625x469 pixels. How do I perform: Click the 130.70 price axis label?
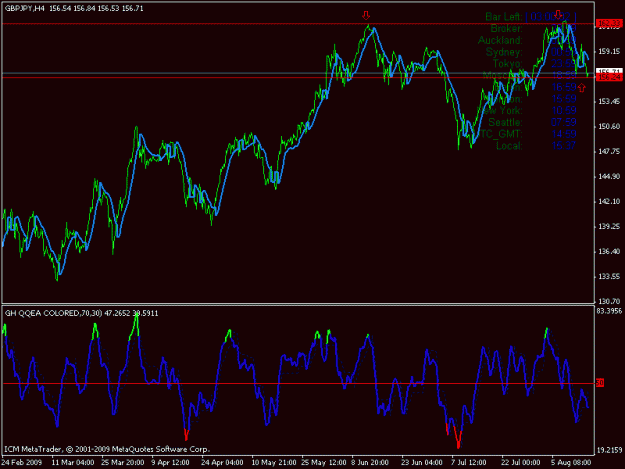click(x=609, y=301)
